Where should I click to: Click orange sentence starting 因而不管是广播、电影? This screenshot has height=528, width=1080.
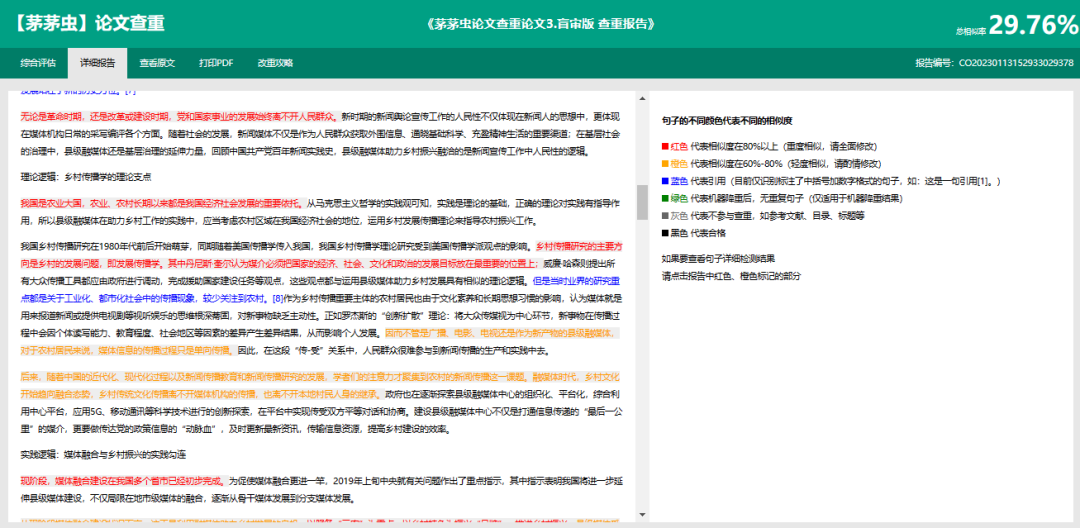pyautogui.click(x=322, y=342)
